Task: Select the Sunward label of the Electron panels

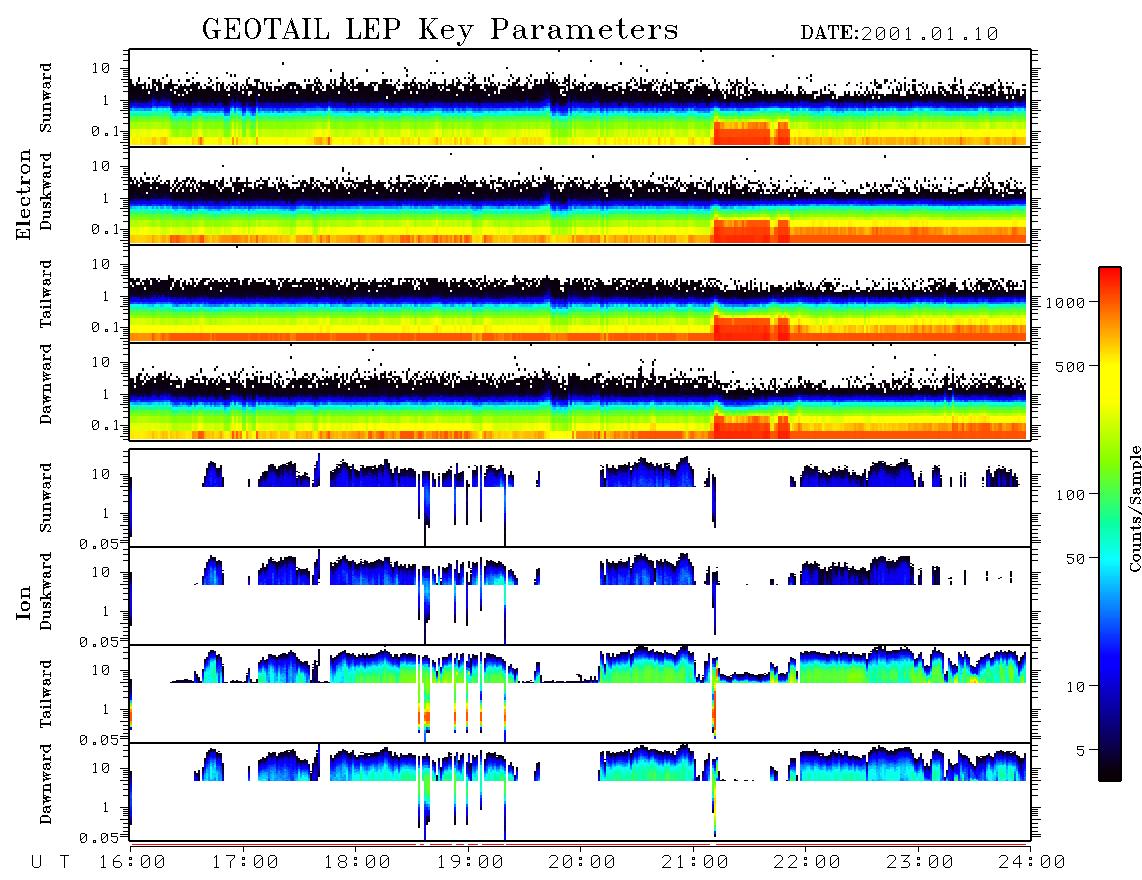Action: coord(46,98)
